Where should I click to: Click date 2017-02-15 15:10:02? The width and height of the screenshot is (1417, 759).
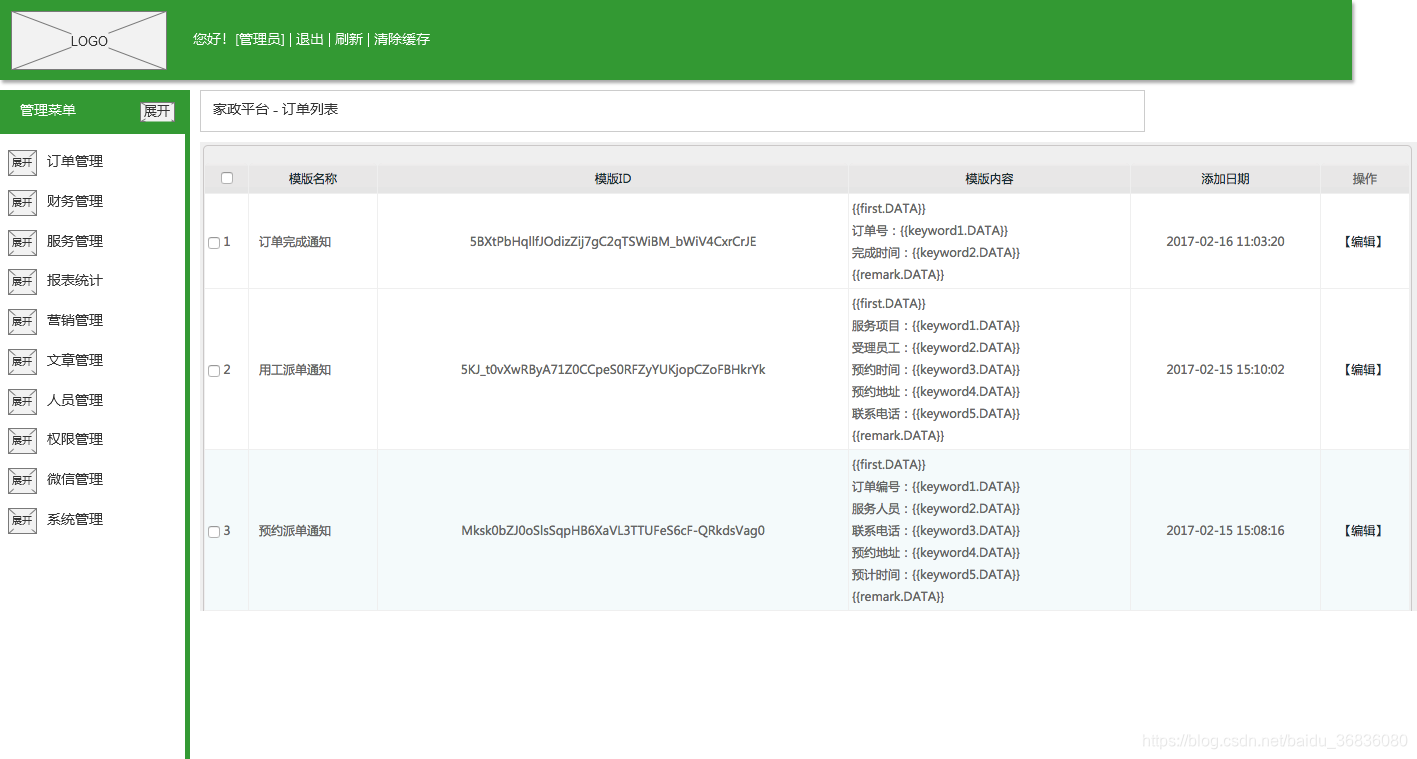(1225, 370)
